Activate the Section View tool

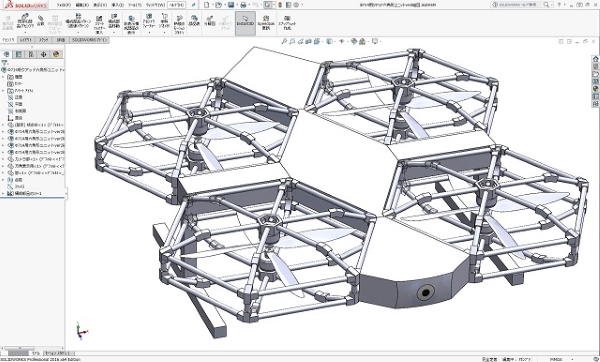[309, 41]
